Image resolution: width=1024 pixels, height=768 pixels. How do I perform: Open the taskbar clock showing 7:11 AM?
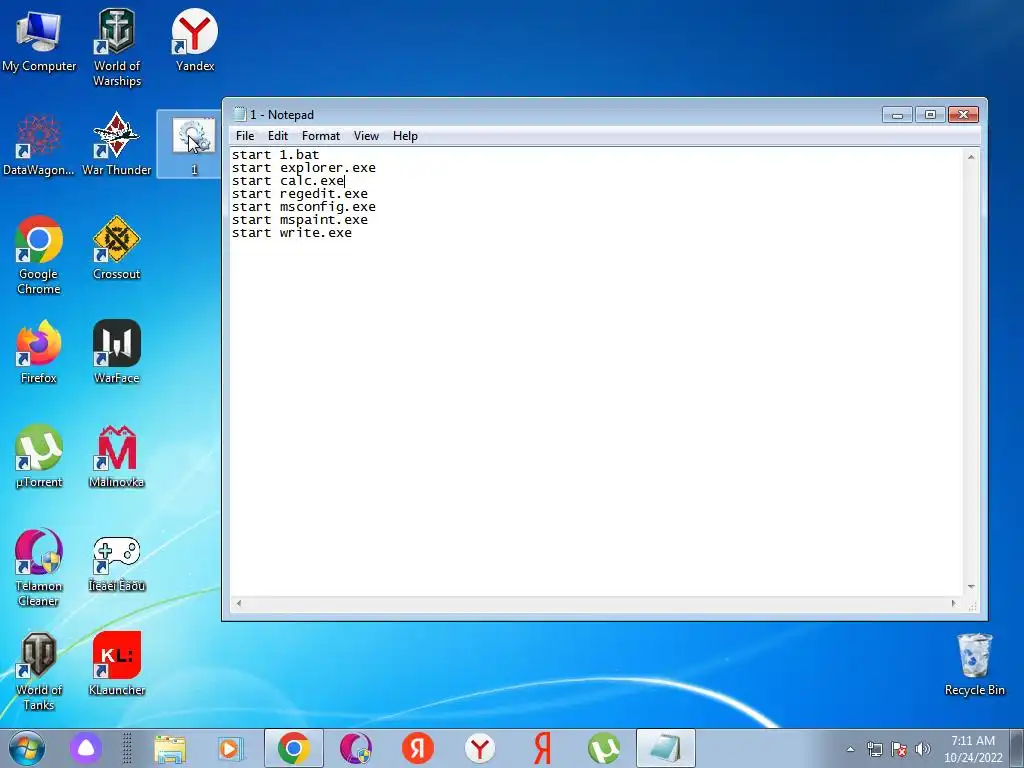point(973,749)
